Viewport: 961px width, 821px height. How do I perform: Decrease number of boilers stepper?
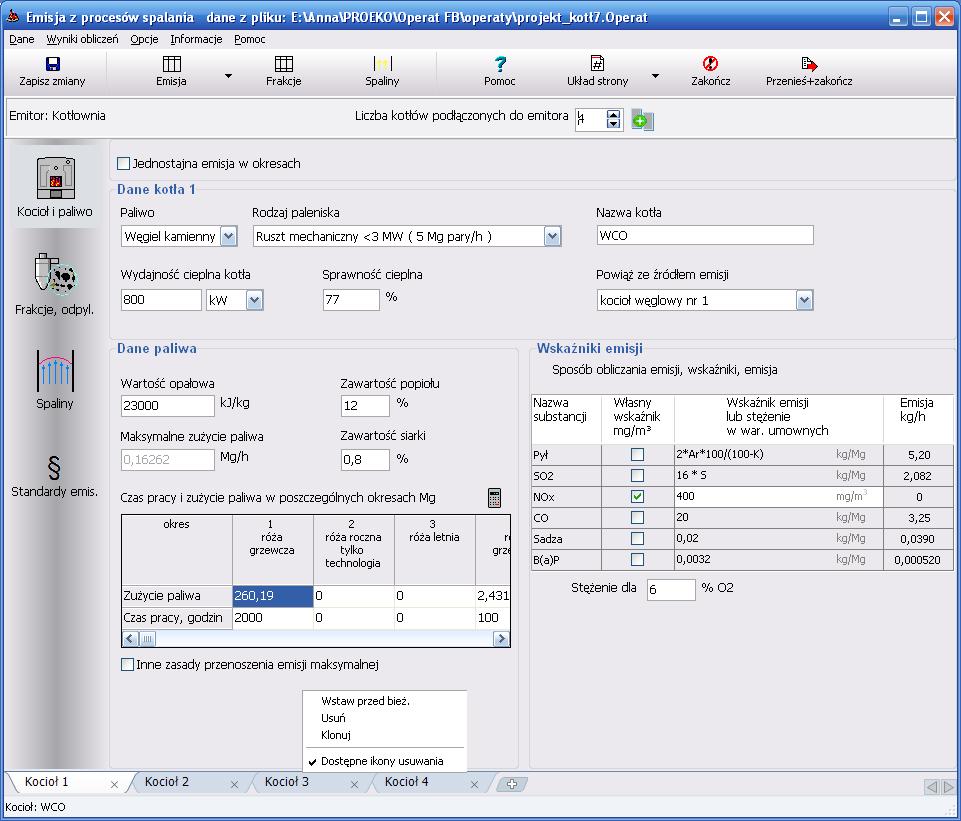(x=613, y=124)
